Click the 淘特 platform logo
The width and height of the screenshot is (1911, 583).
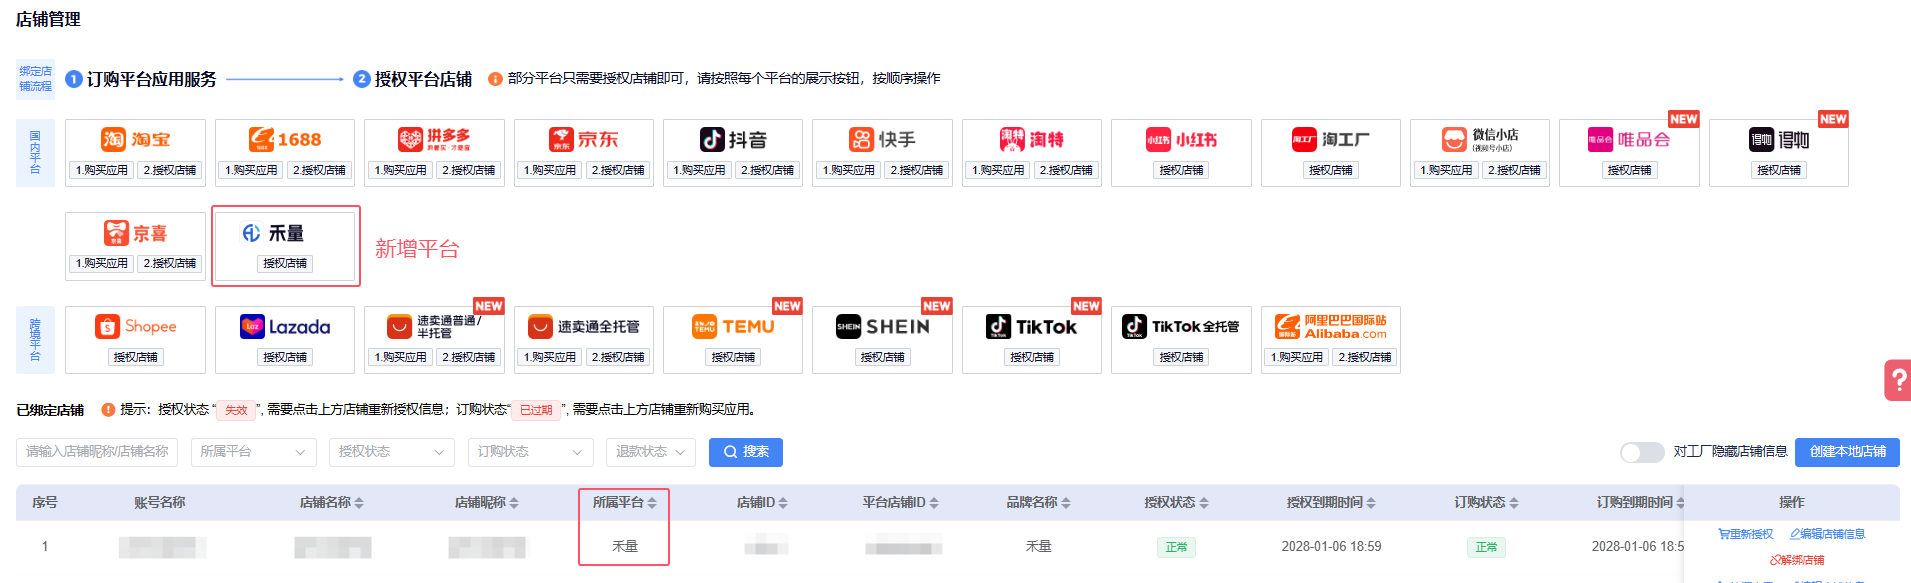[1032, 140]
